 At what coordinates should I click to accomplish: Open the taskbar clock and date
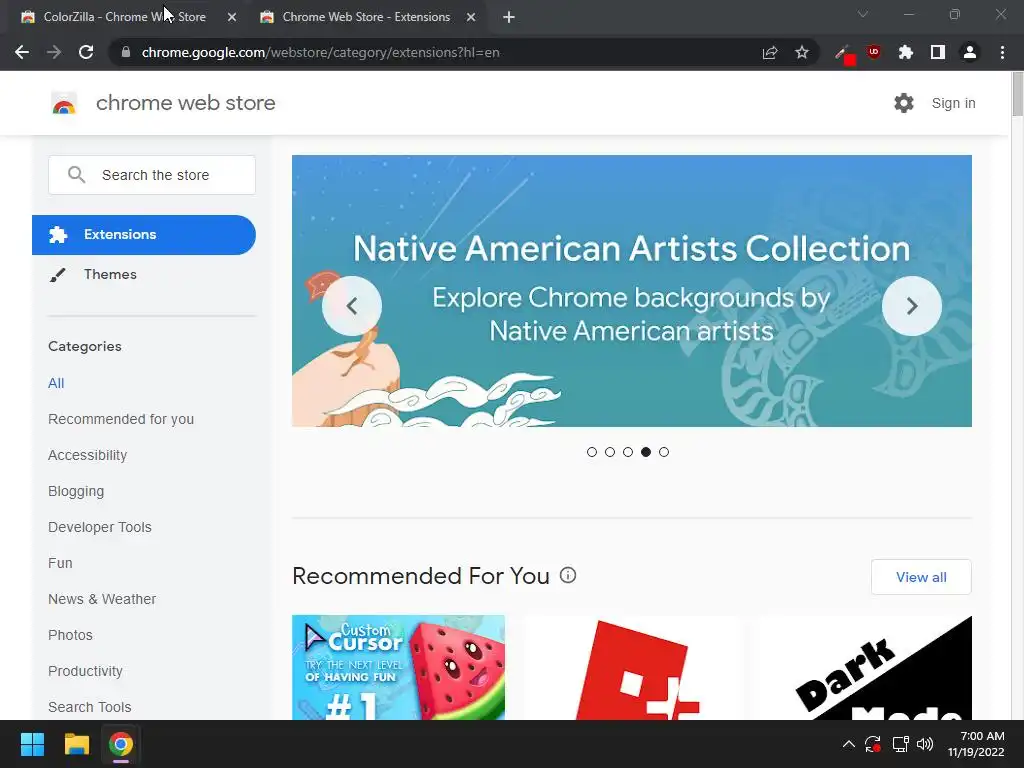pyautogui.click(x=976, y=744)
